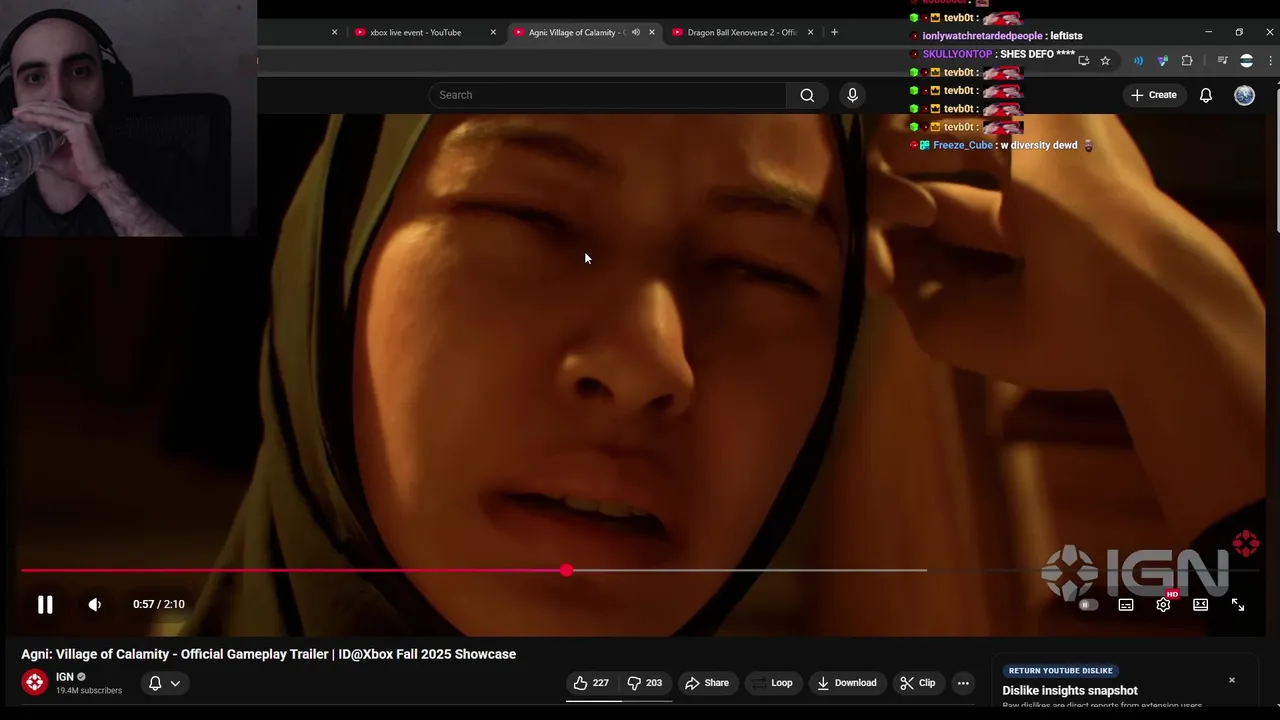Screen dimensions: 1280x720
Task: Click the subscription bell icon beside IGN
Action: [x=155, y=683]
